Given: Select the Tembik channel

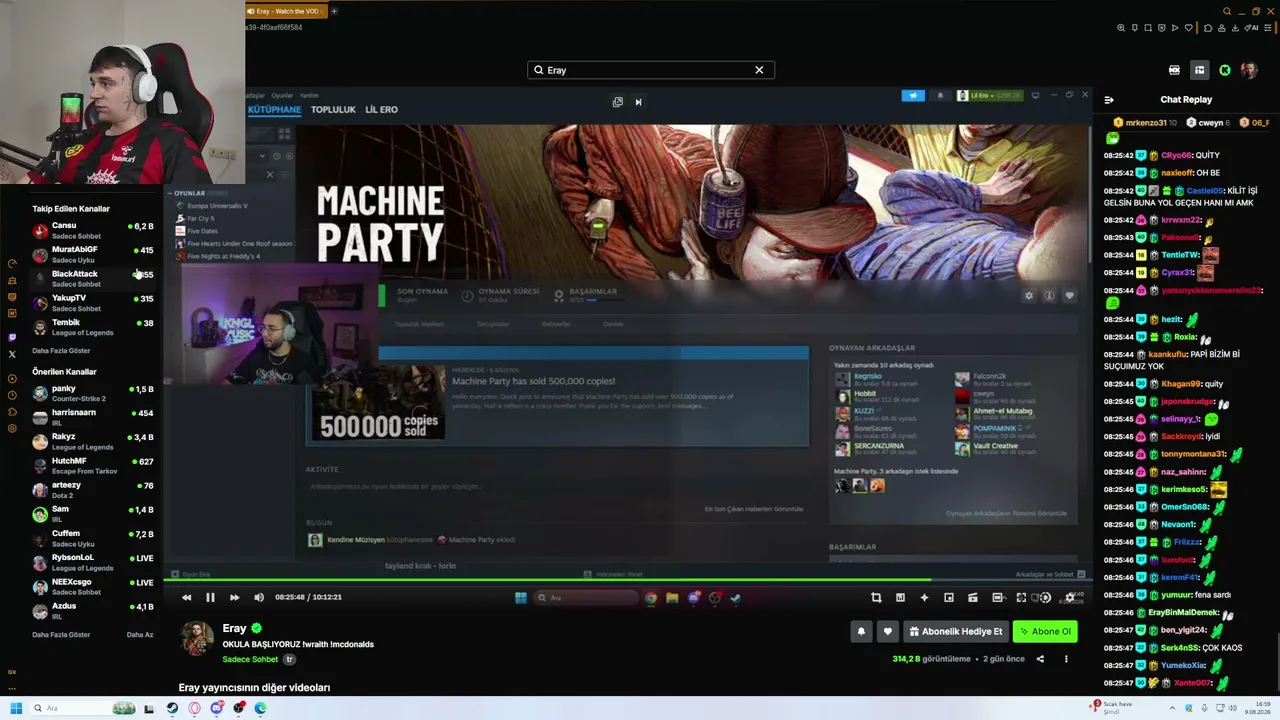Looking at the screenshot, I should (x=93, y=327).
